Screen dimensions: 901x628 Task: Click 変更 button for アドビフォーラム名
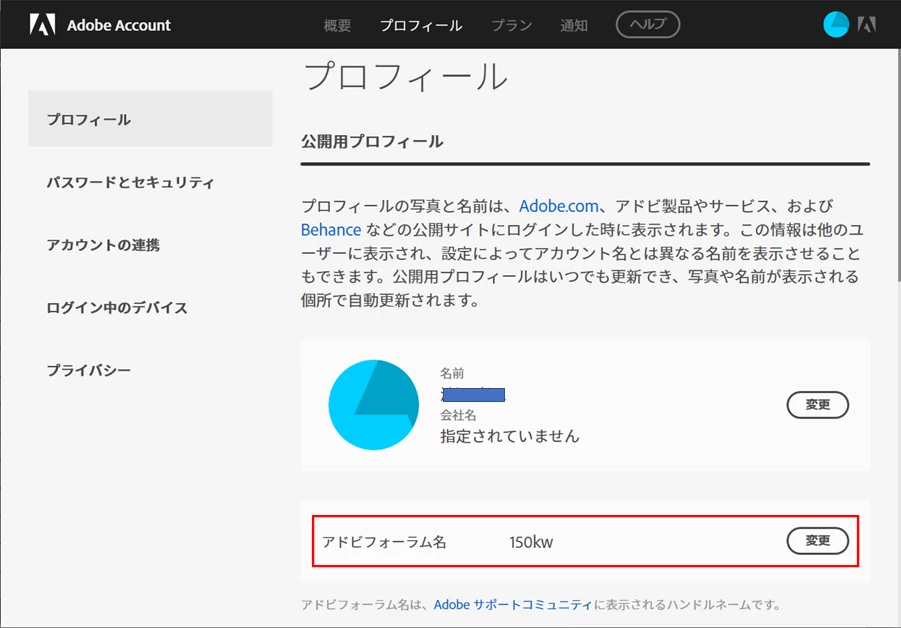[817, 541]
